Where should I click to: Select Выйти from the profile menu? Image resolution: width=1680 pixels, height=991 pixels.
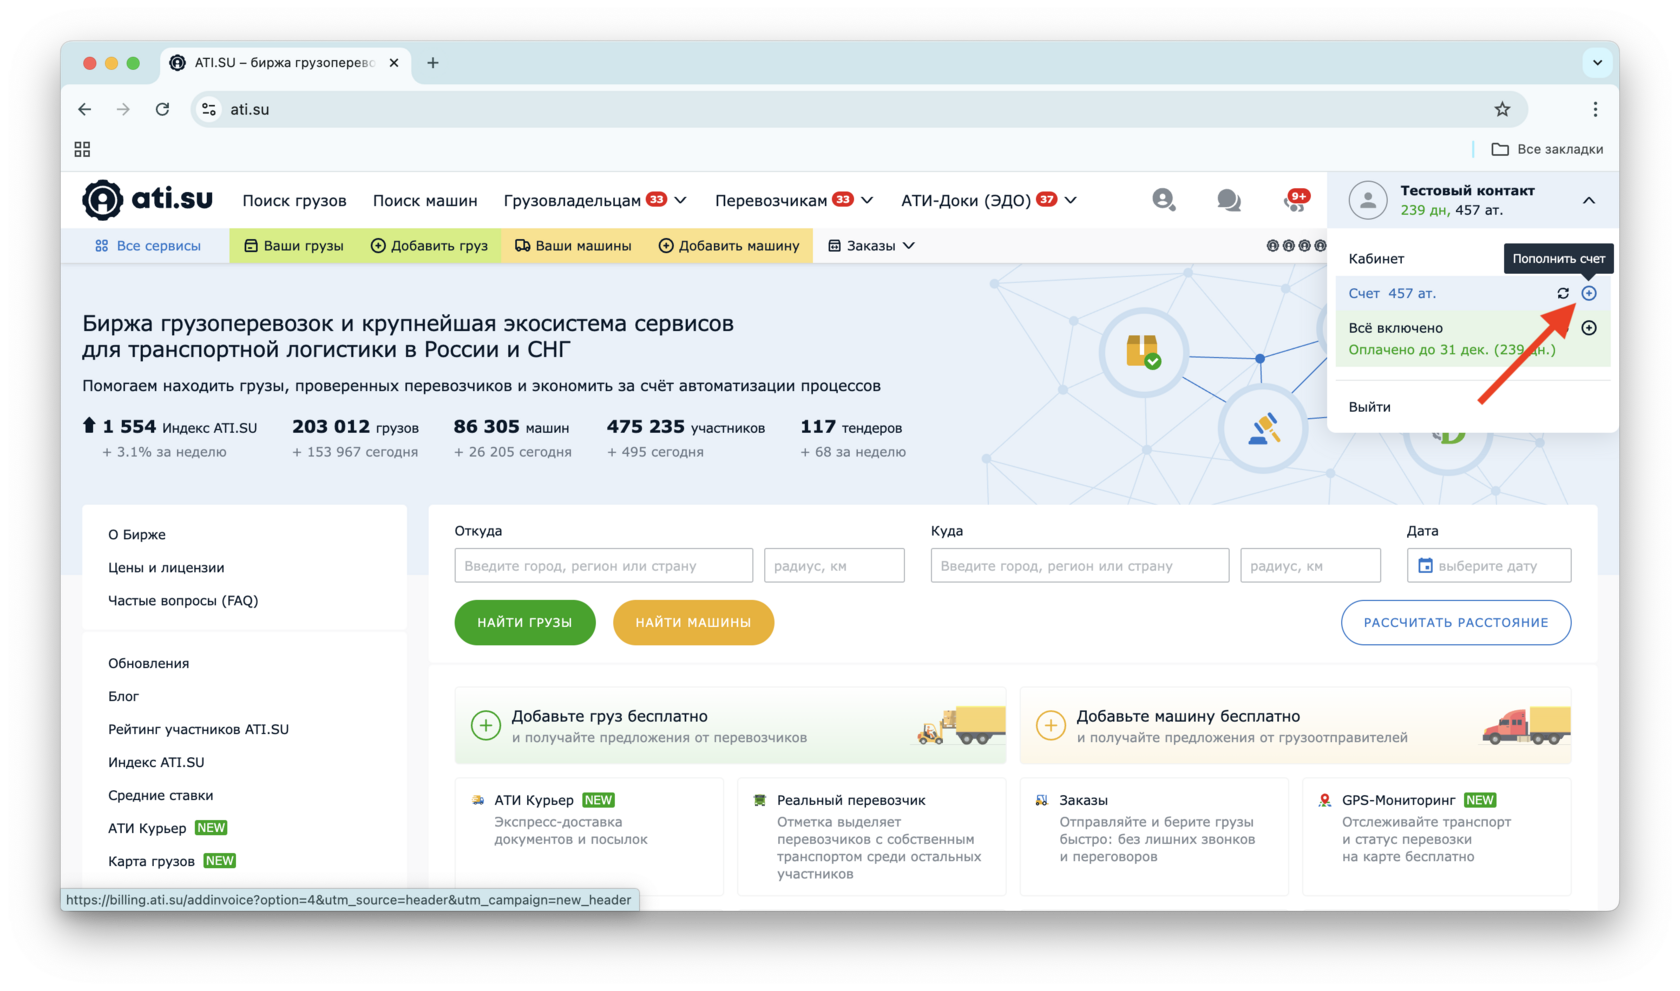tap(1369, 407)
